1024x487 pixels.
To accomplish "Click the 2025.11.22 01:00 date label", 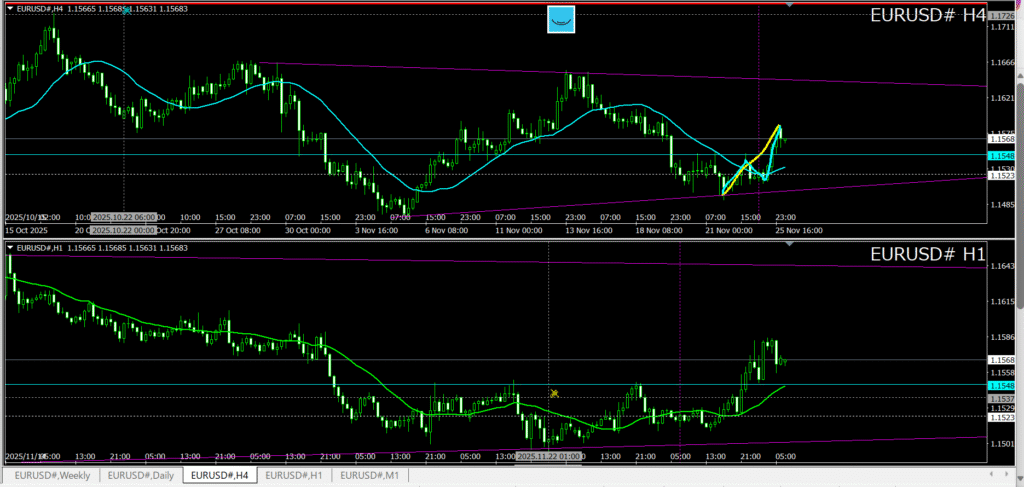I will tap(548, 456).
